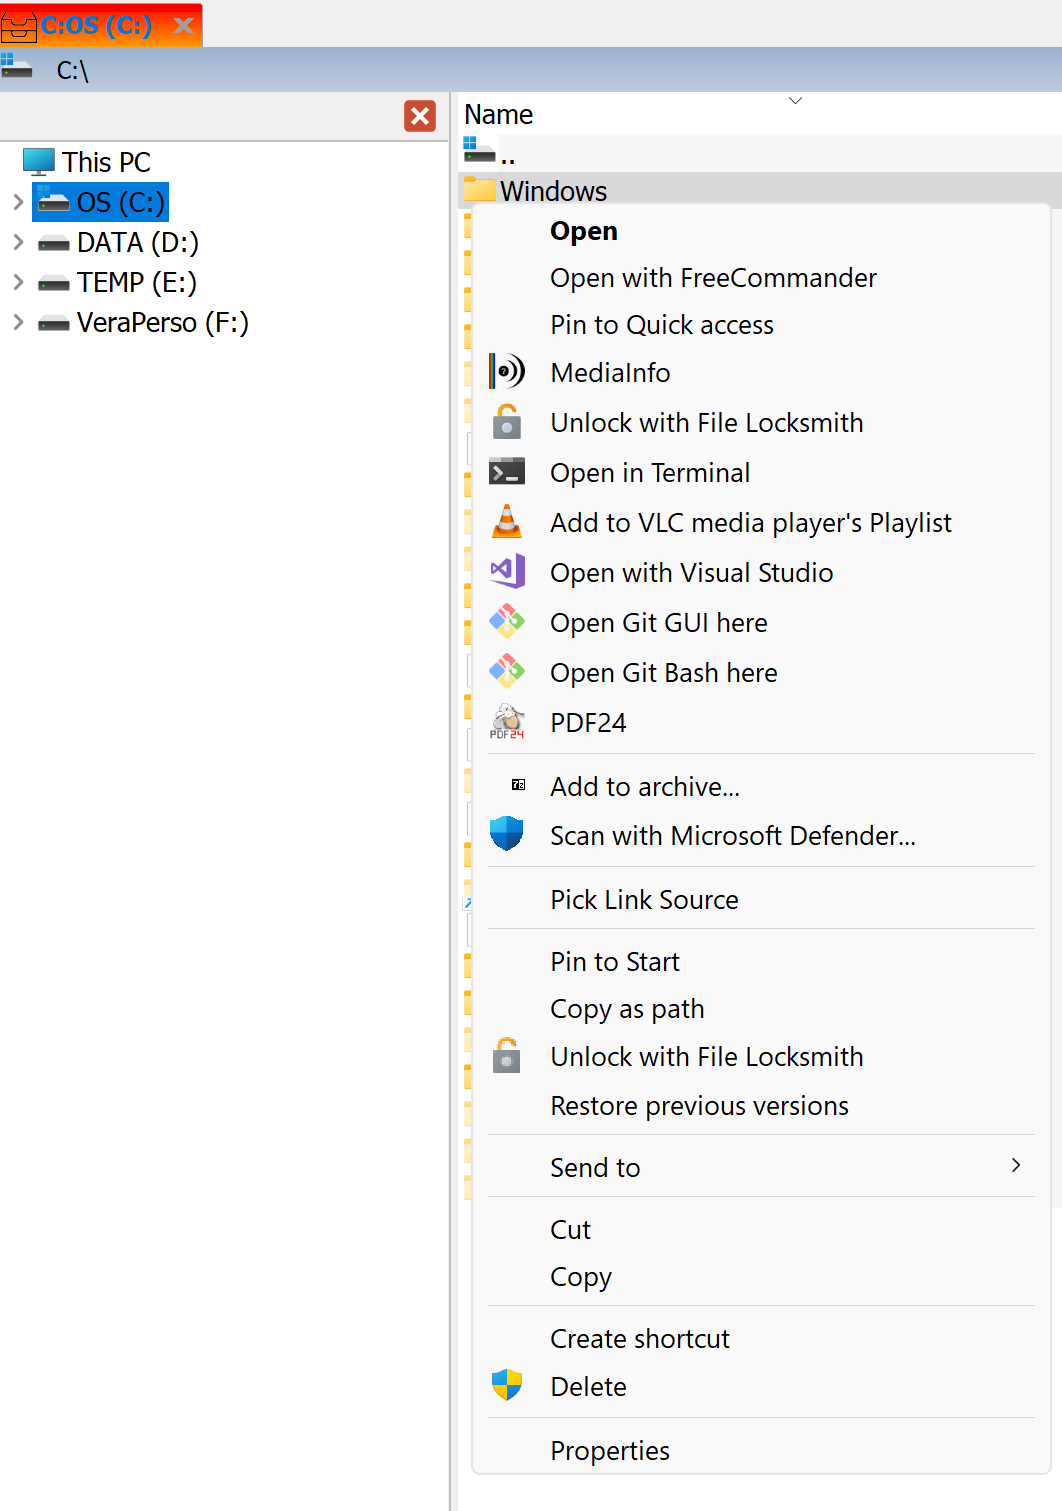
Task: Select Pin to Start
Action: pos(761,962)
